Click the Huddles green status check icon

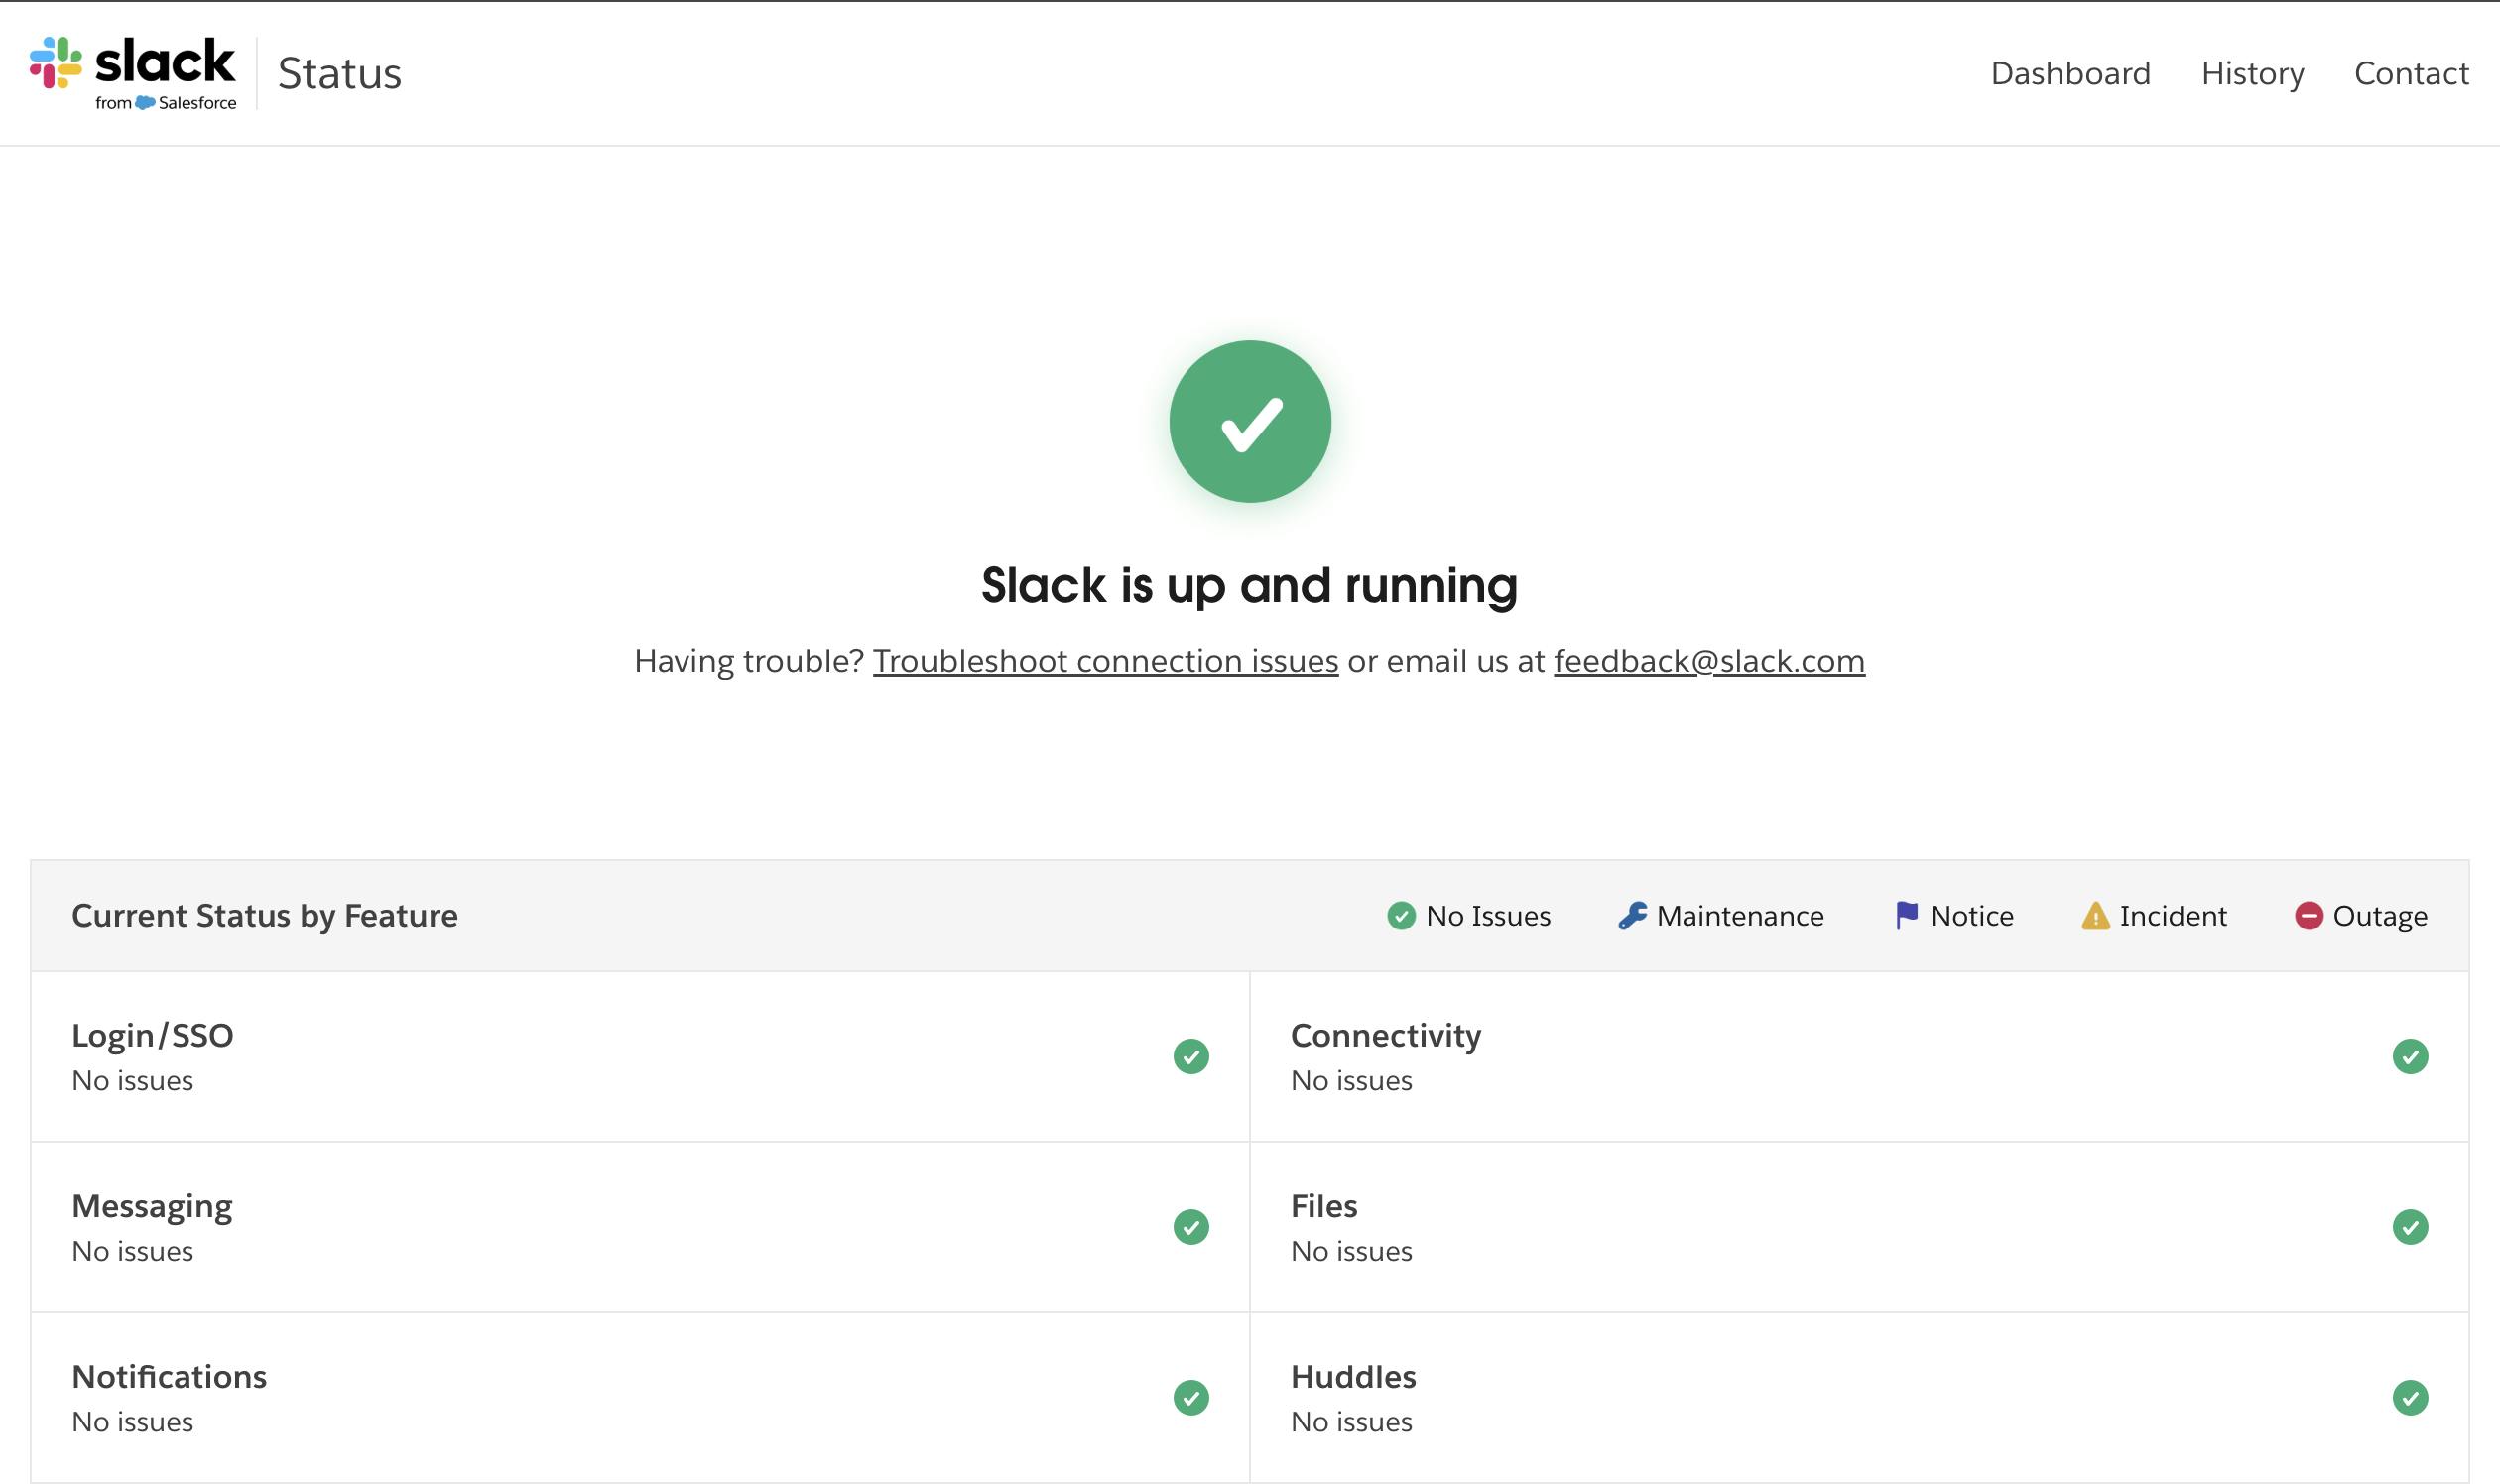tap(2410, 1398)
